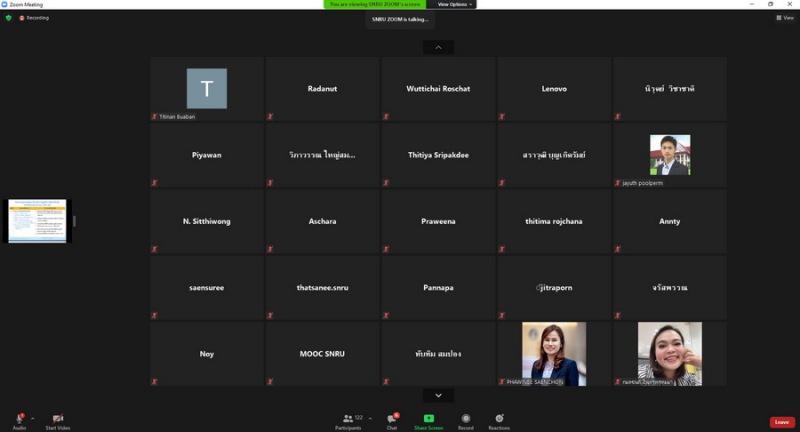The height and width of the screenshot is (432, 800).
Task: Click the red Leave button
Action: tap(782, 422)
